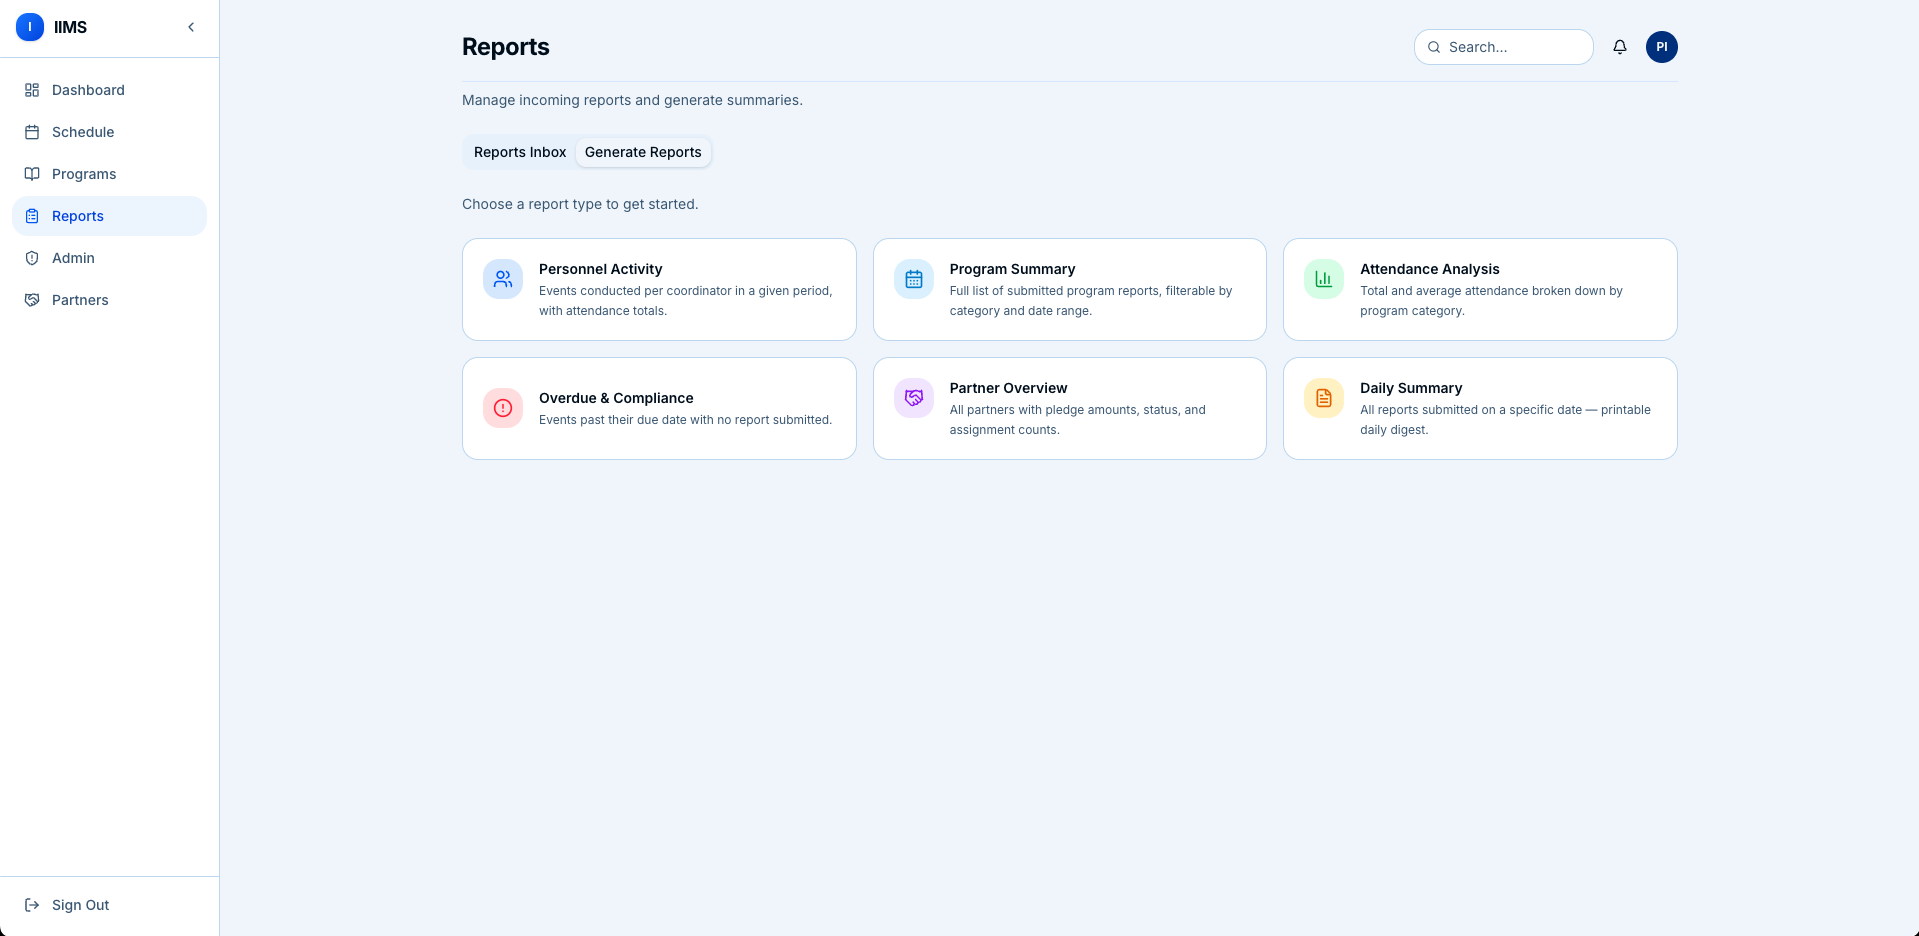Click the Personnel Activity people icon
This screenshot has width=1919, height=936.
click(503, 279)
